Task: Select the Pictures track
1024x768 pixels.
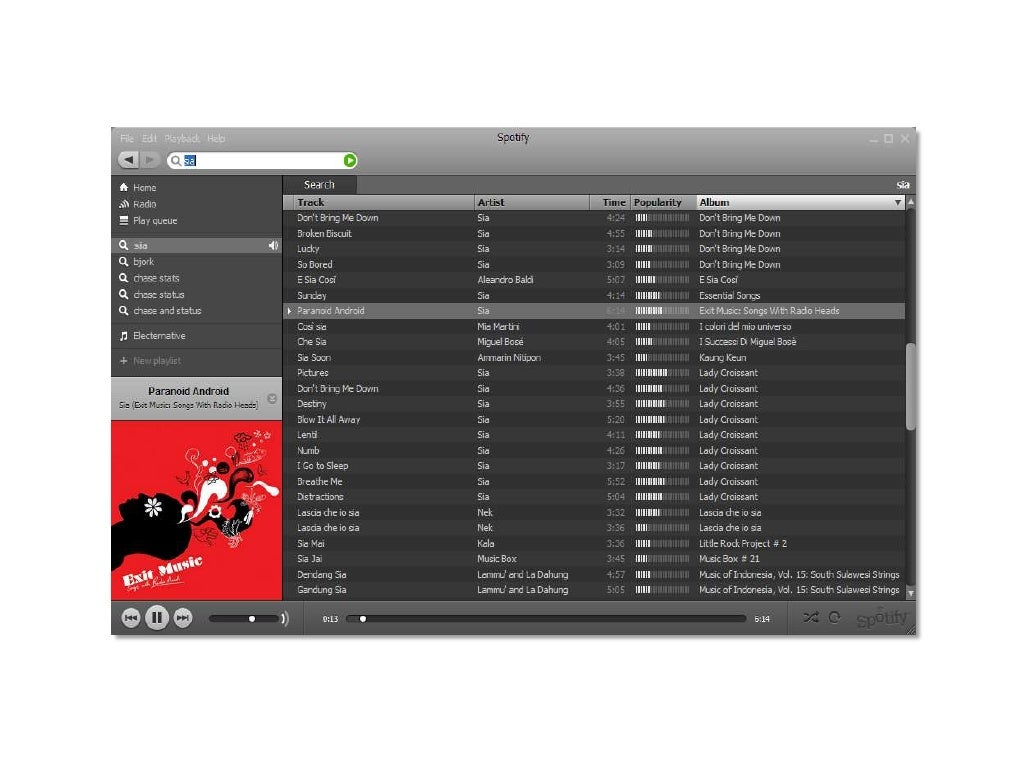Action: click(313, 373)
